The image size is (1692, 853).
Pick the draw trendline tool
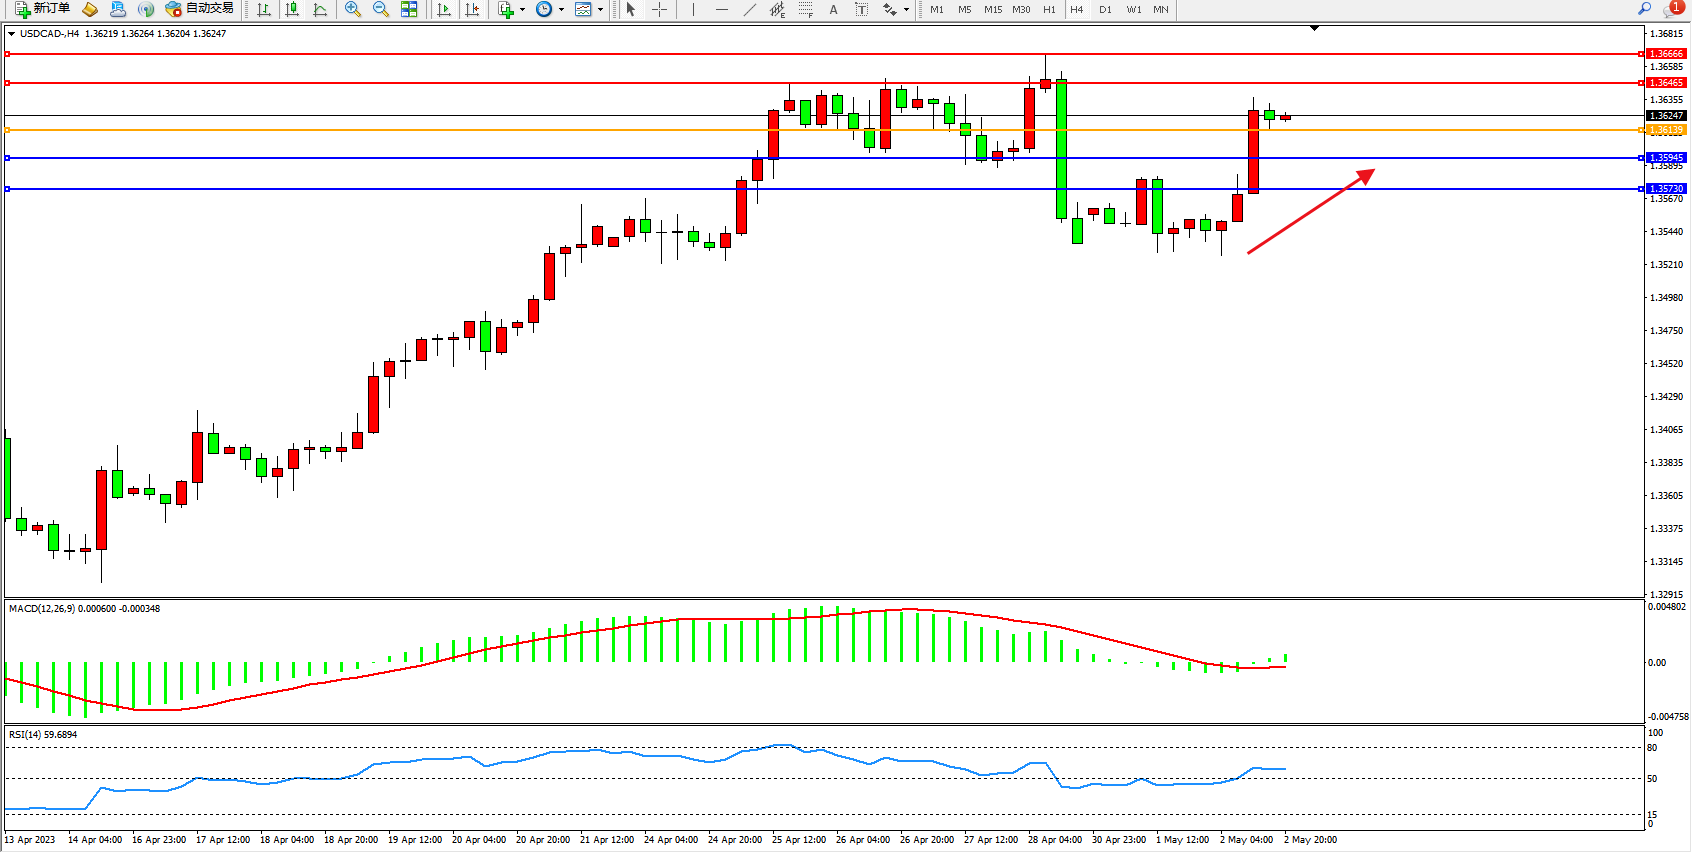pyautogui.click(x=750, y=9)
